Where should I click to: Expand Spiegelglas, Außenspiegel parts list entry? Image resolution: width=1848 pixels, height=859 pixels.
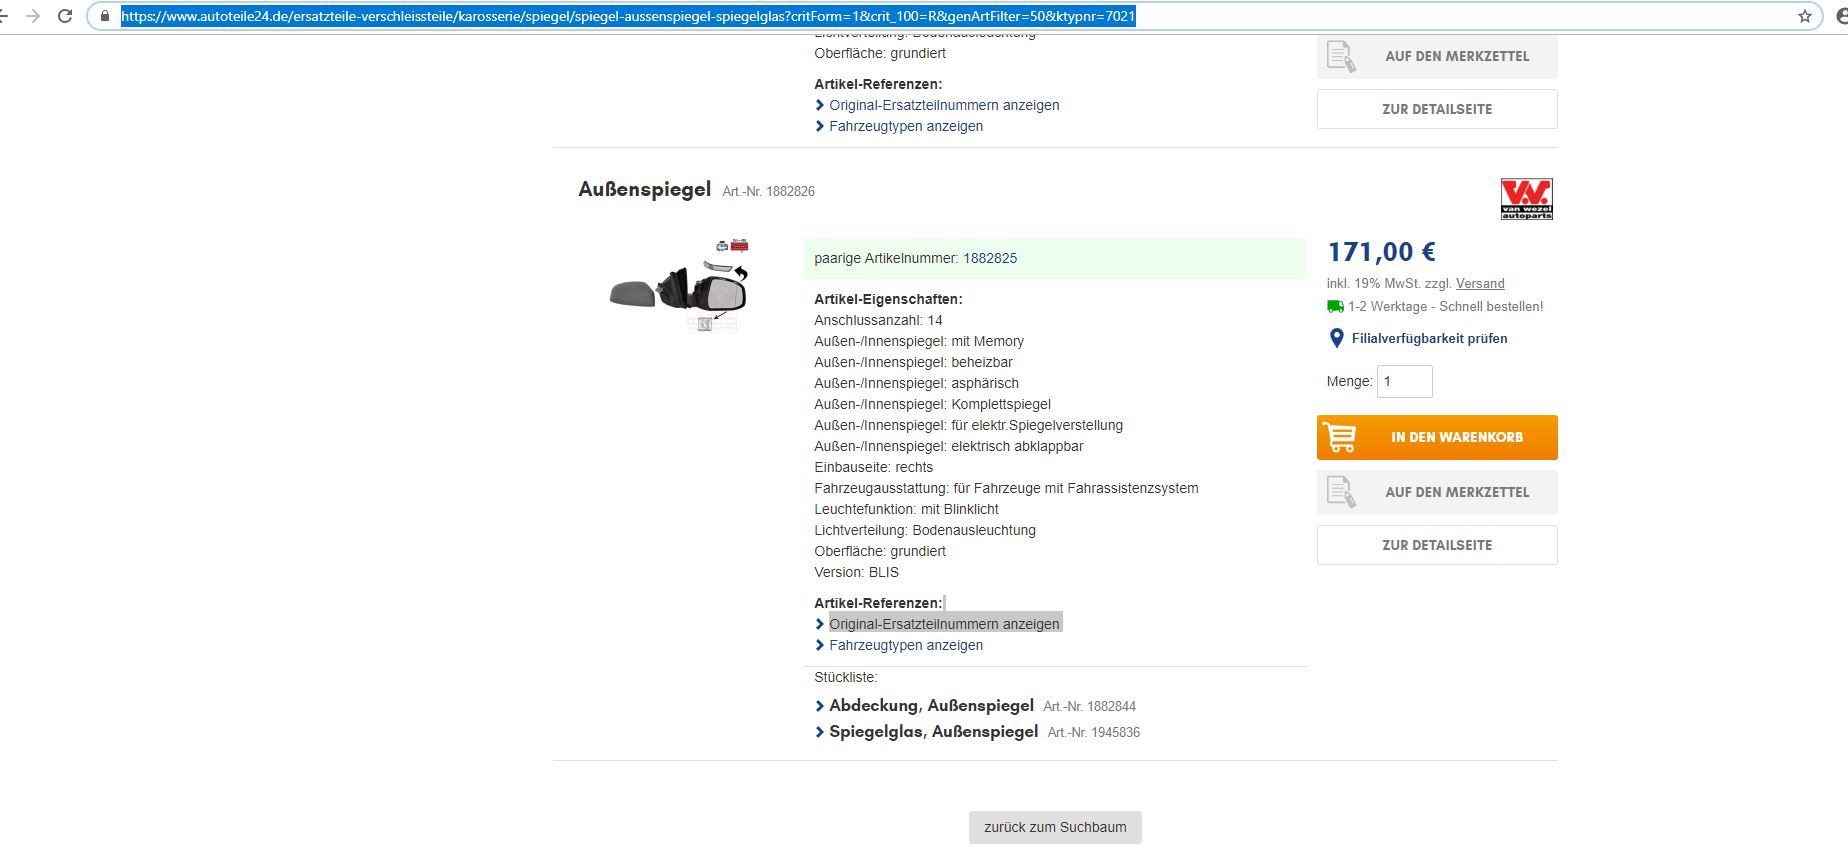coord(933,732)
